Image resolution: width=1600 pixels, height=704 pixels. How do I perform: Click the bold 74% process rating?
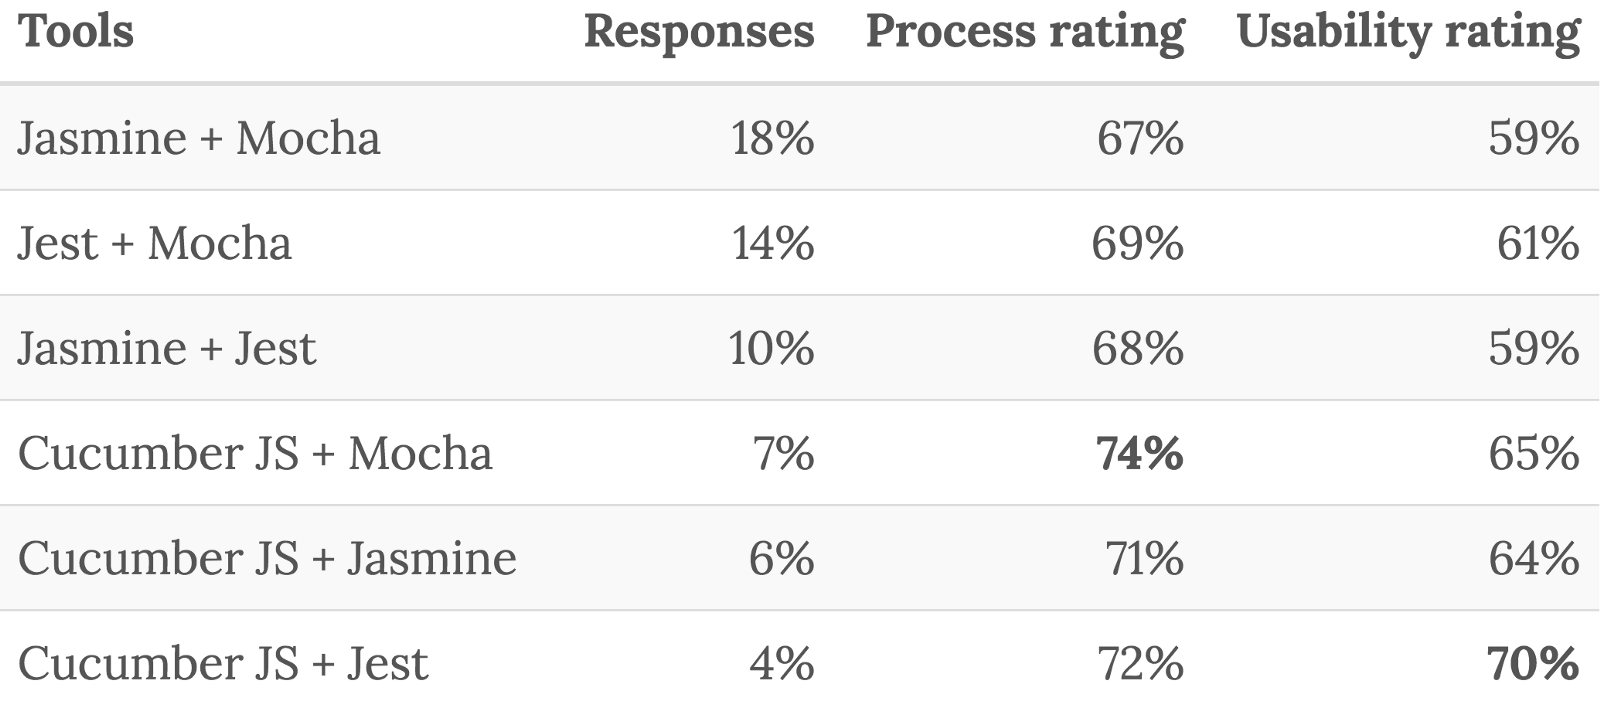point(1139,454)
